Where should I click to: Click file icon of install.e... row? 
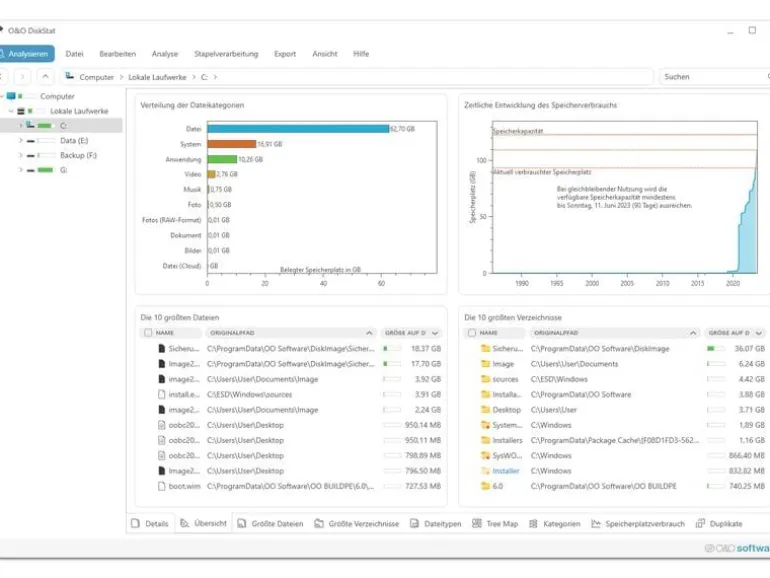[161, 394]
